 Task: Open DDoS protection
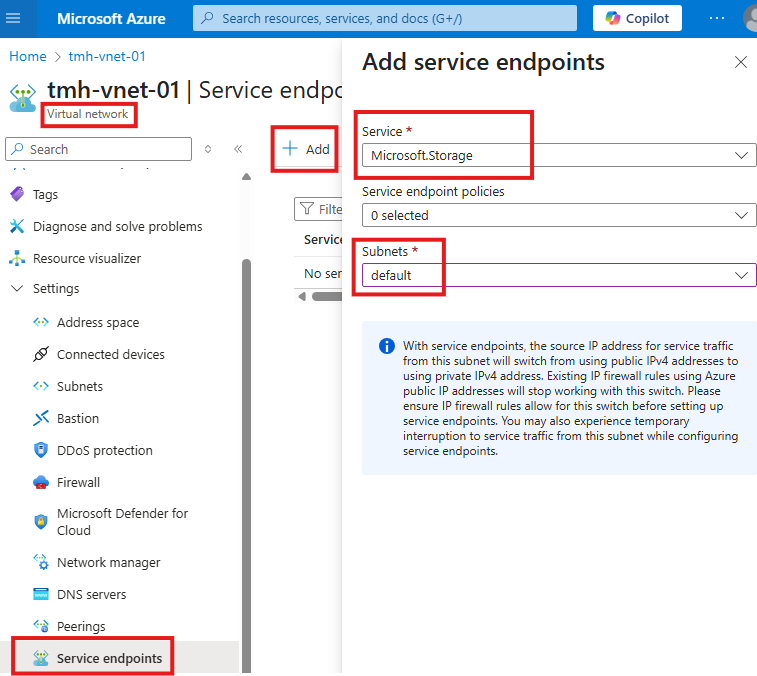[x=105, y=451]
